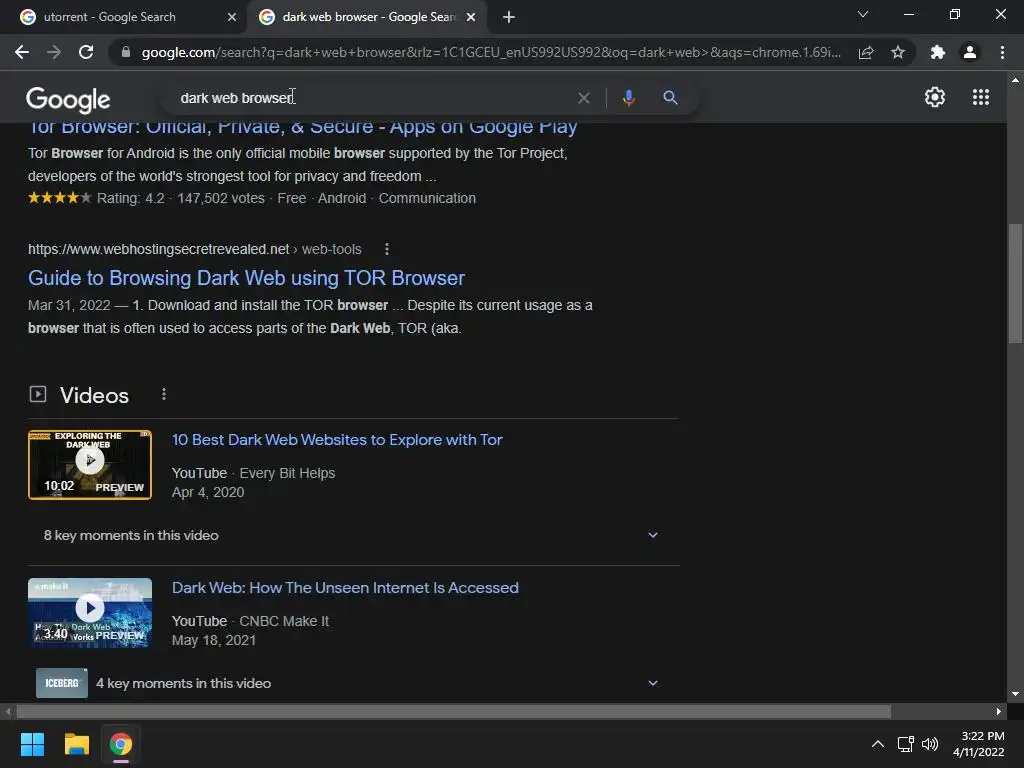
Task: Clear the search box with the X icon
Action: (x=584, y=98)
